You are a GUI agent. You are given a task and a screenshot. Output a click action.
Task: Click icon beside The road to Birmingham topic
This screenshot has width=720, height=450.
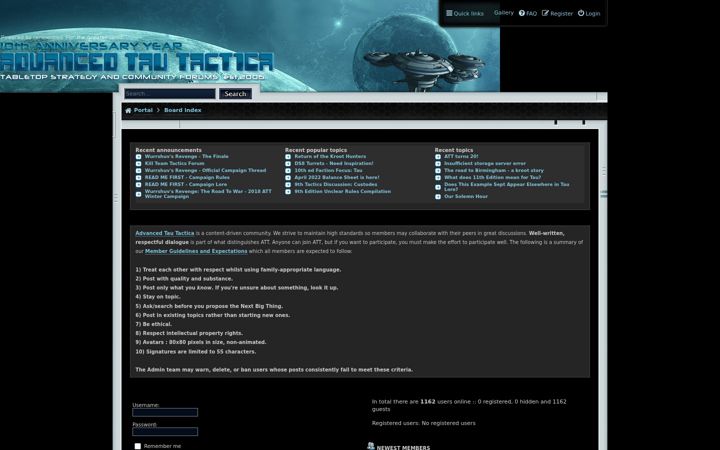(x=438, y=170)
